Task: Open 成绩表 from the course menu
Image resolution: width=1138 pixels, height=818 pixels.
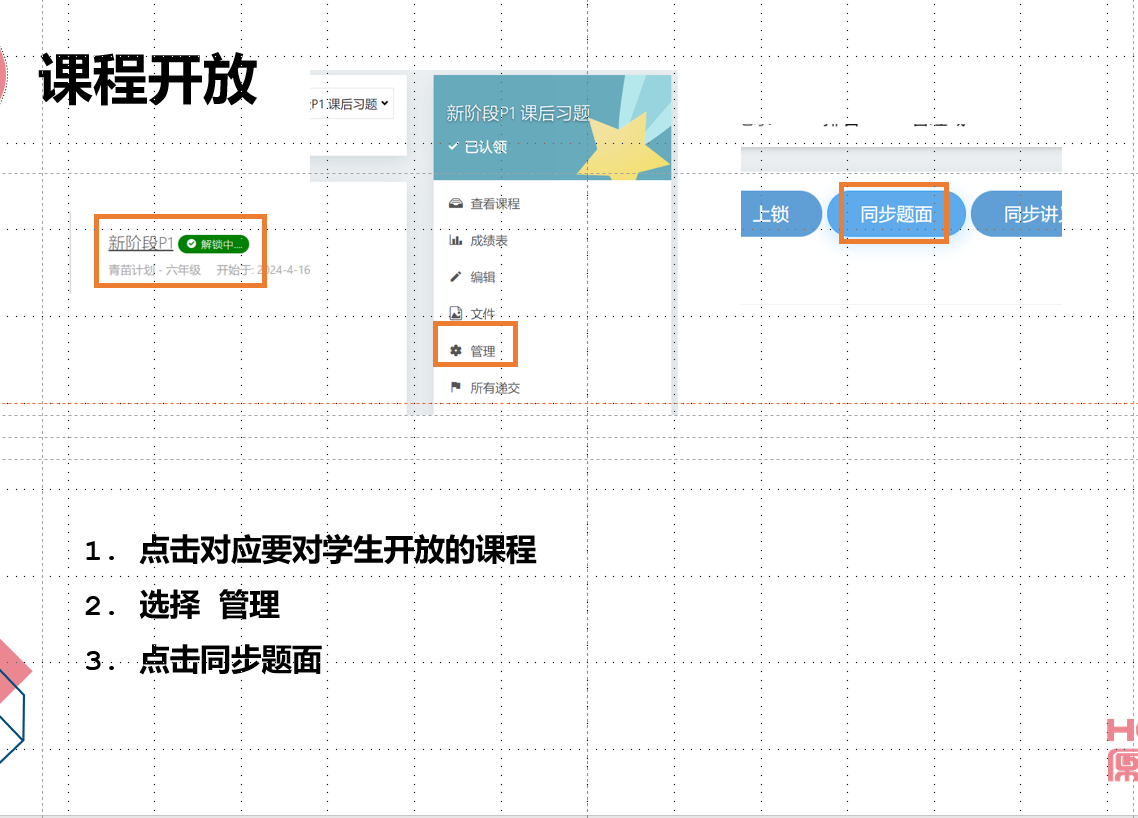Action: [489, 241]
